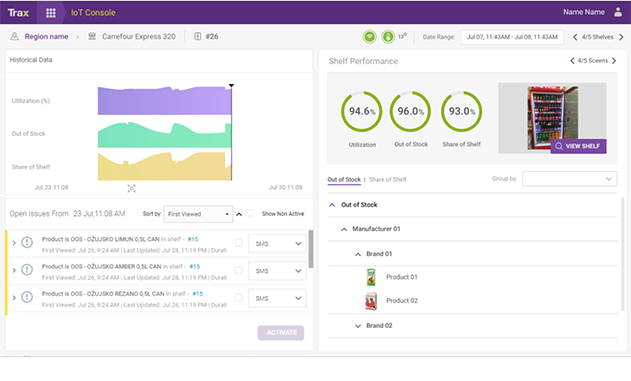Check the box for OŽUJSKO AMBER issue
This screenshot has height=381, width=631.
coord(238,270)
